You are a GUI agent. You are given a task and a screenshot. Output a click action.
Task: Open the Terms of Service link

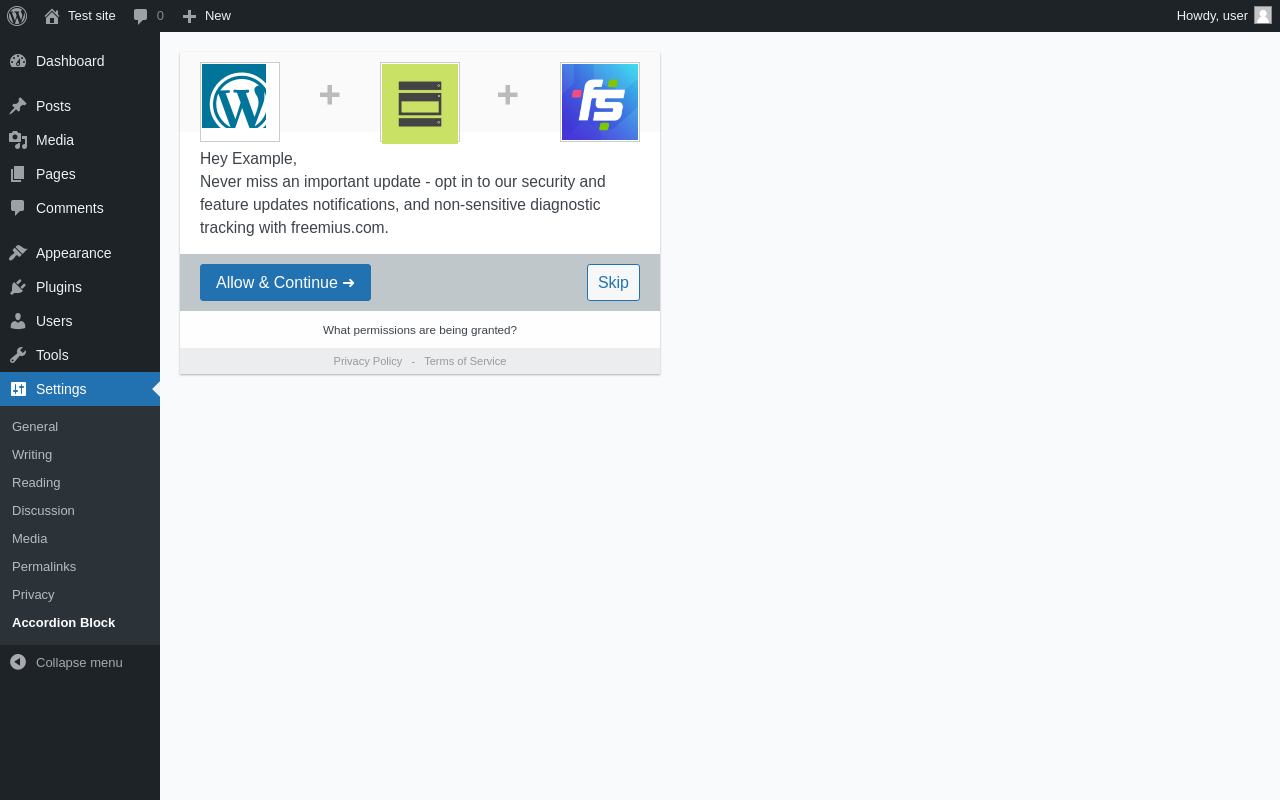point(465,361)
